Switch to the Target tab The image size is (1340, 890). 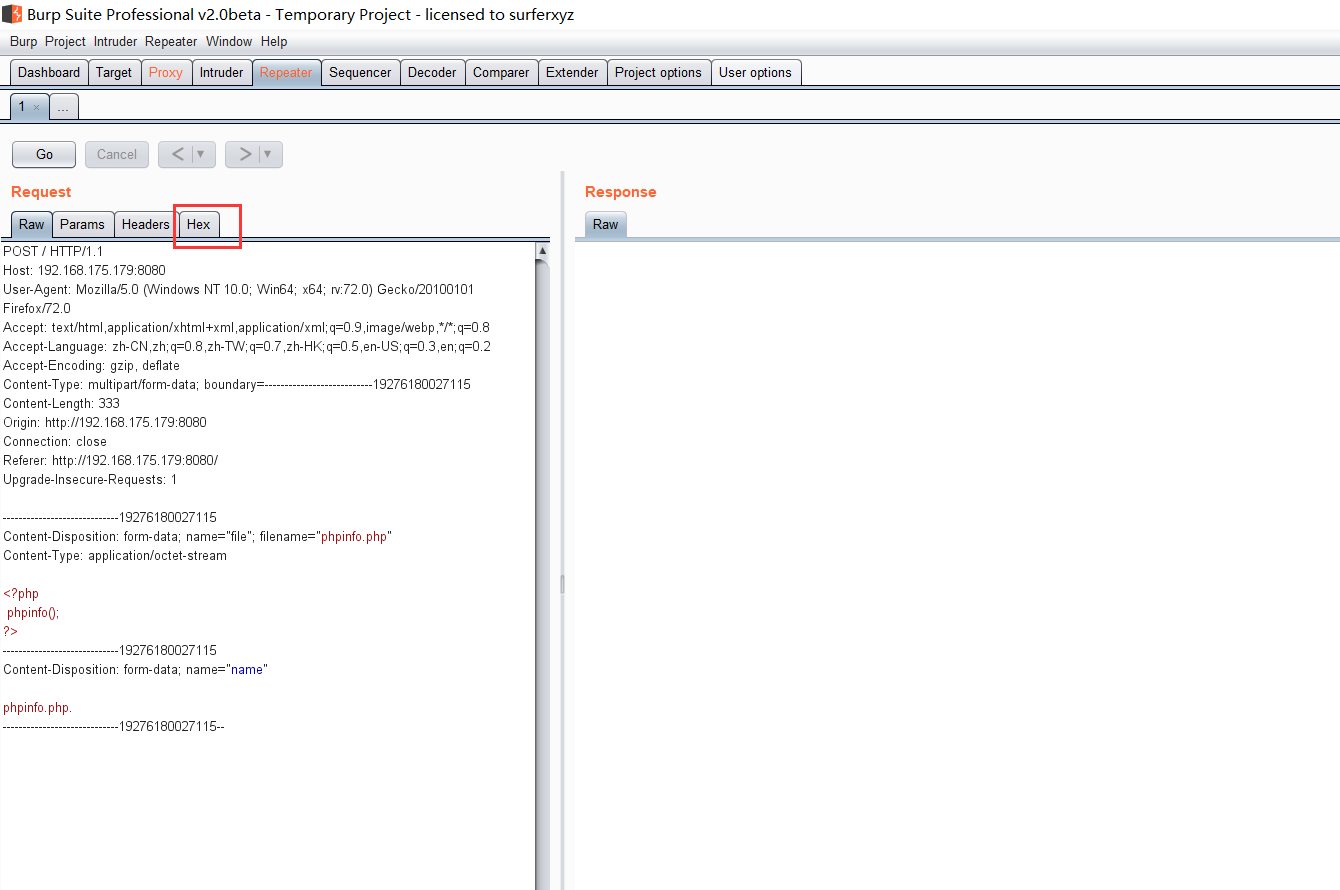[114, 73]
